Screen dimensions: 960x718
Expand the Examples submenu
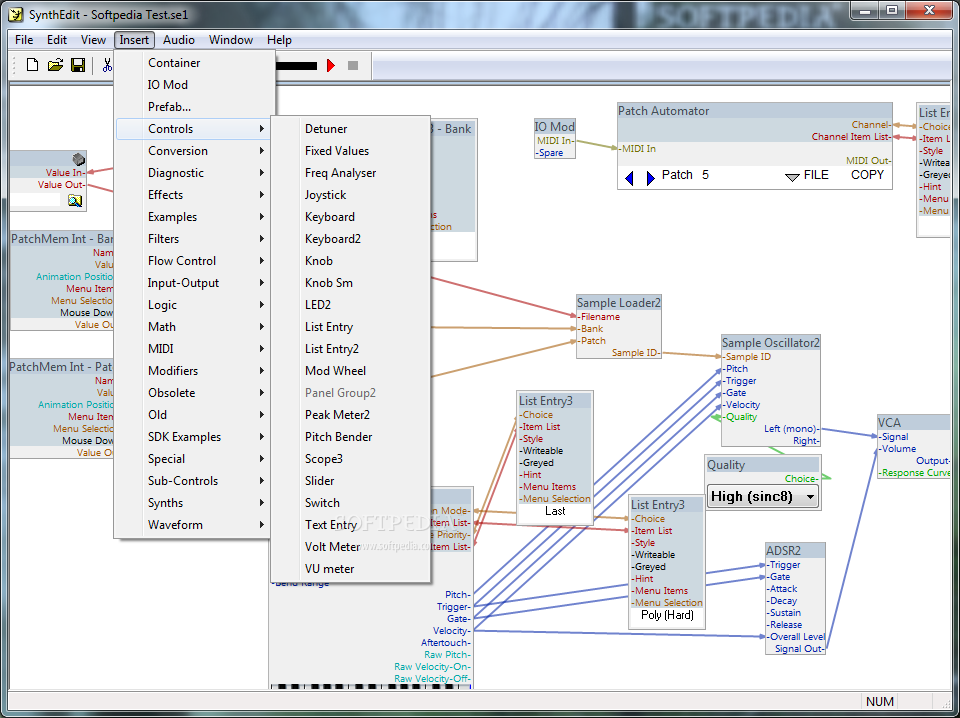193,217
